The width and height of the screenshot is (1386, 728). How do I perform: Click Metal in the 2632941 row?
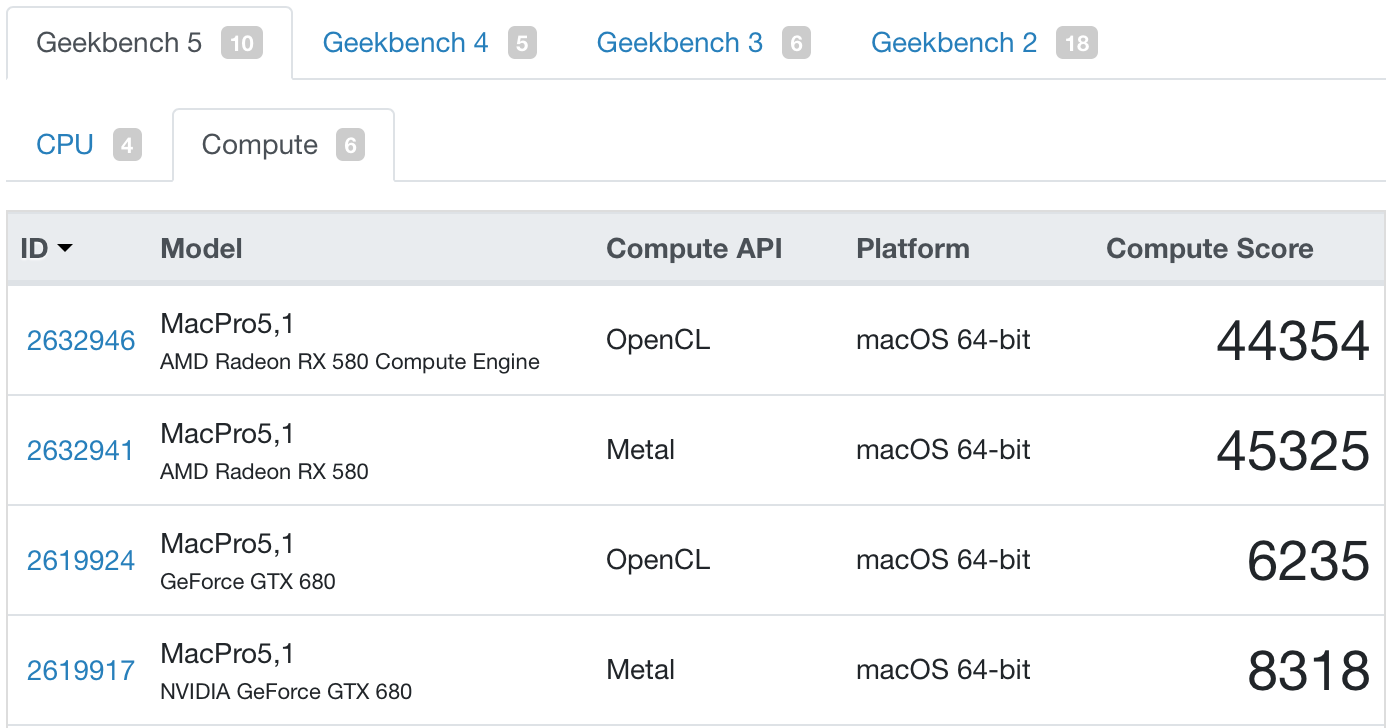click(x=641, y=450)
